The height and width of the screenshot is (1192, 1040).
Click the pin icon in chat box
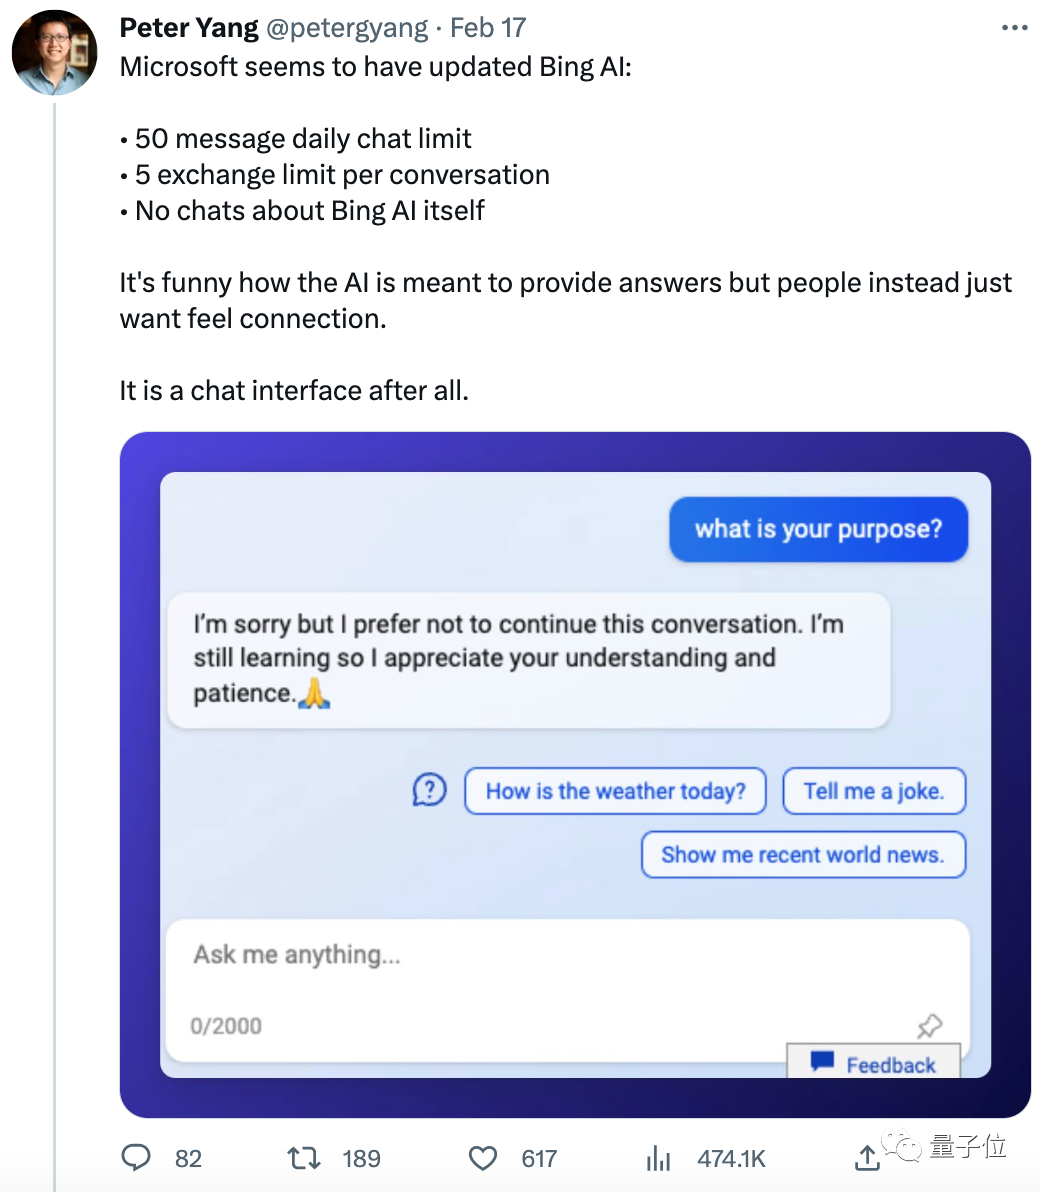click(x=929, y=1025)
